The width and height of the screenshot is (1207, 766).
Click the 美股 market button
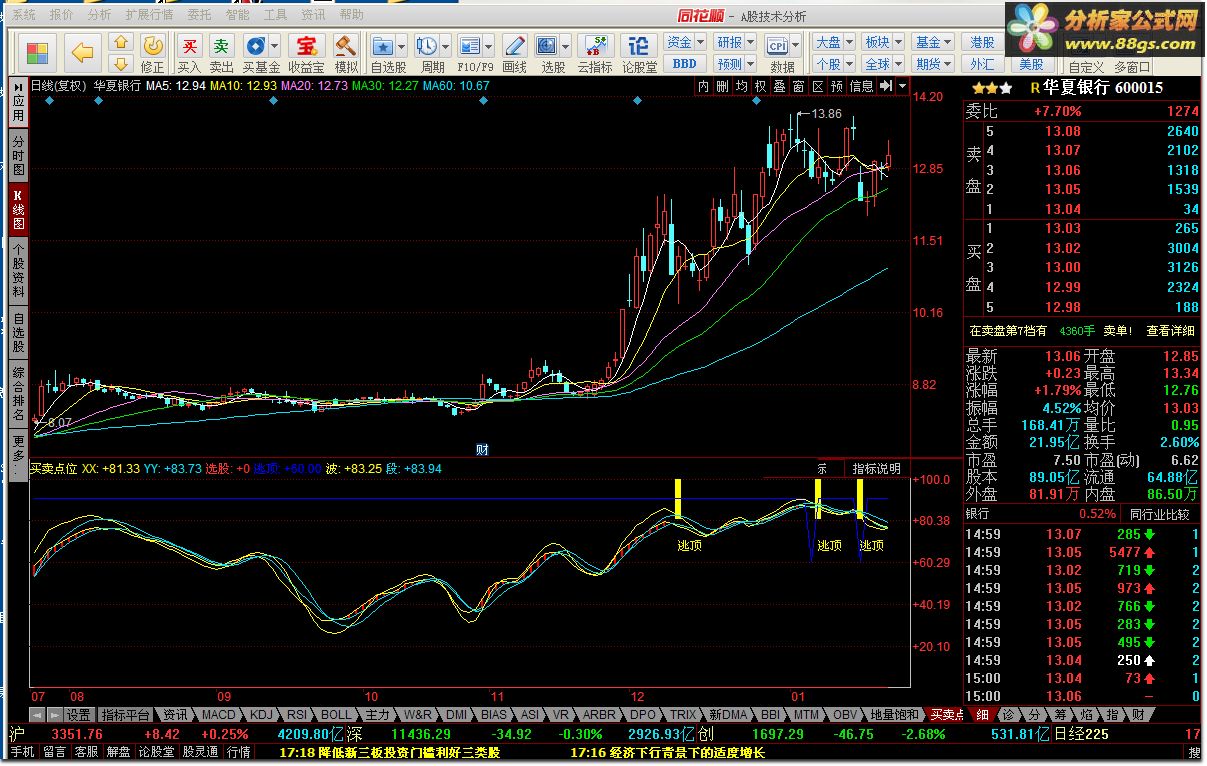click(x=1032, y=64)
